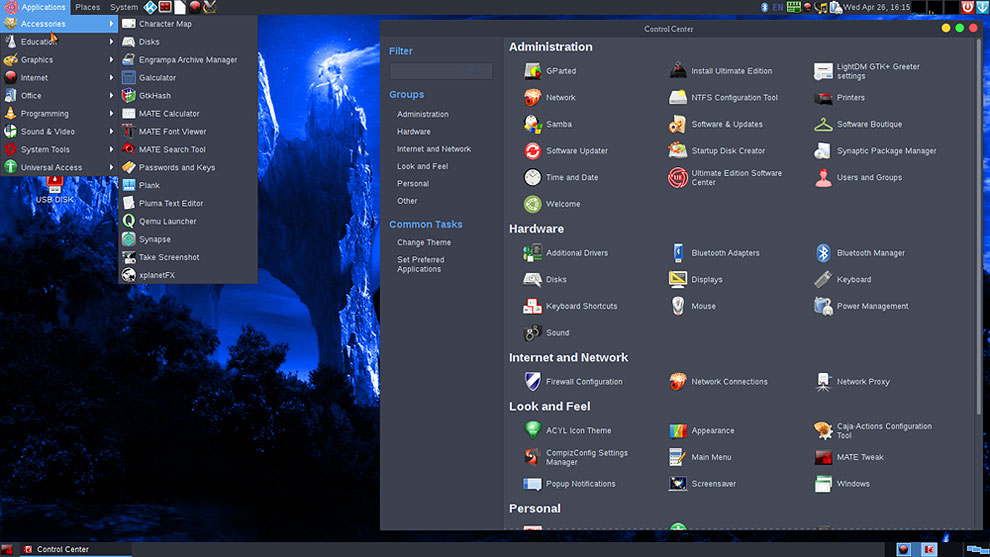Open NTFS Configuration Tool
This screenshot has height=557, width=990.
(x=724, y=97)
